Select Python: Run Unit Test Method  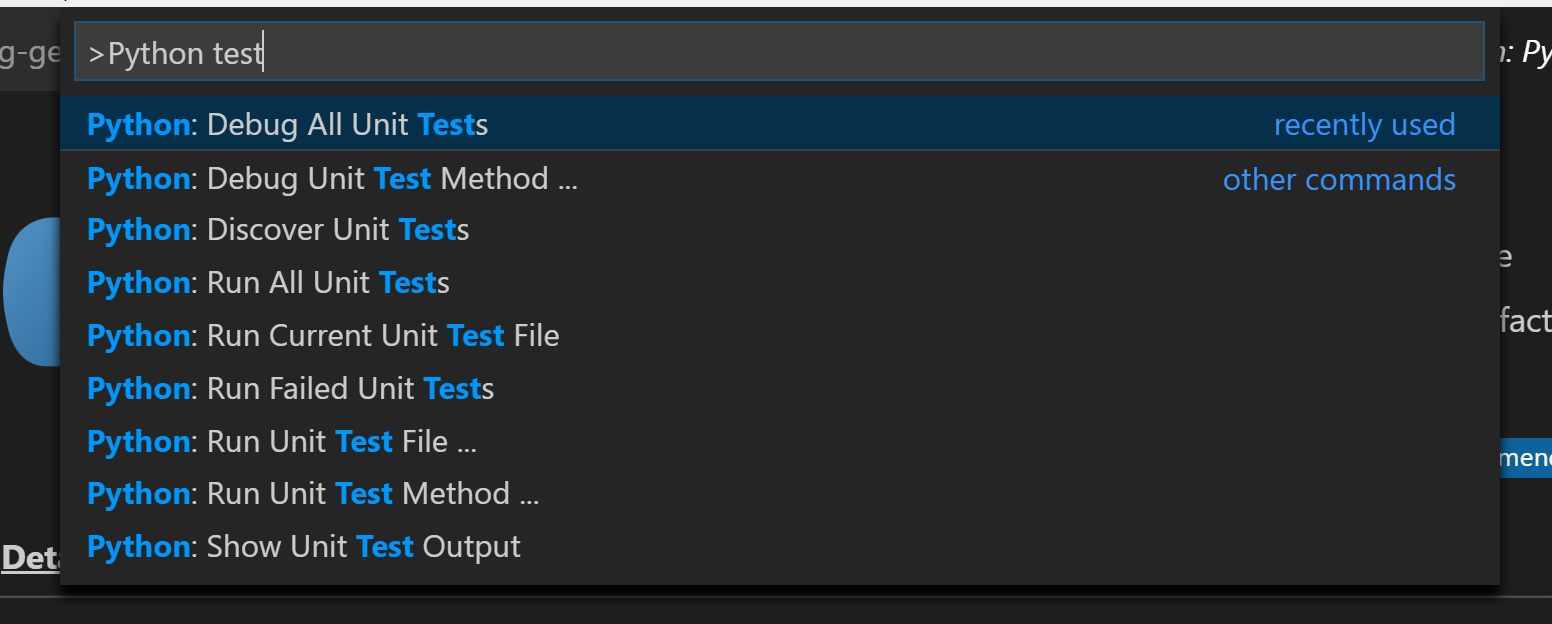tap(310, 493)
